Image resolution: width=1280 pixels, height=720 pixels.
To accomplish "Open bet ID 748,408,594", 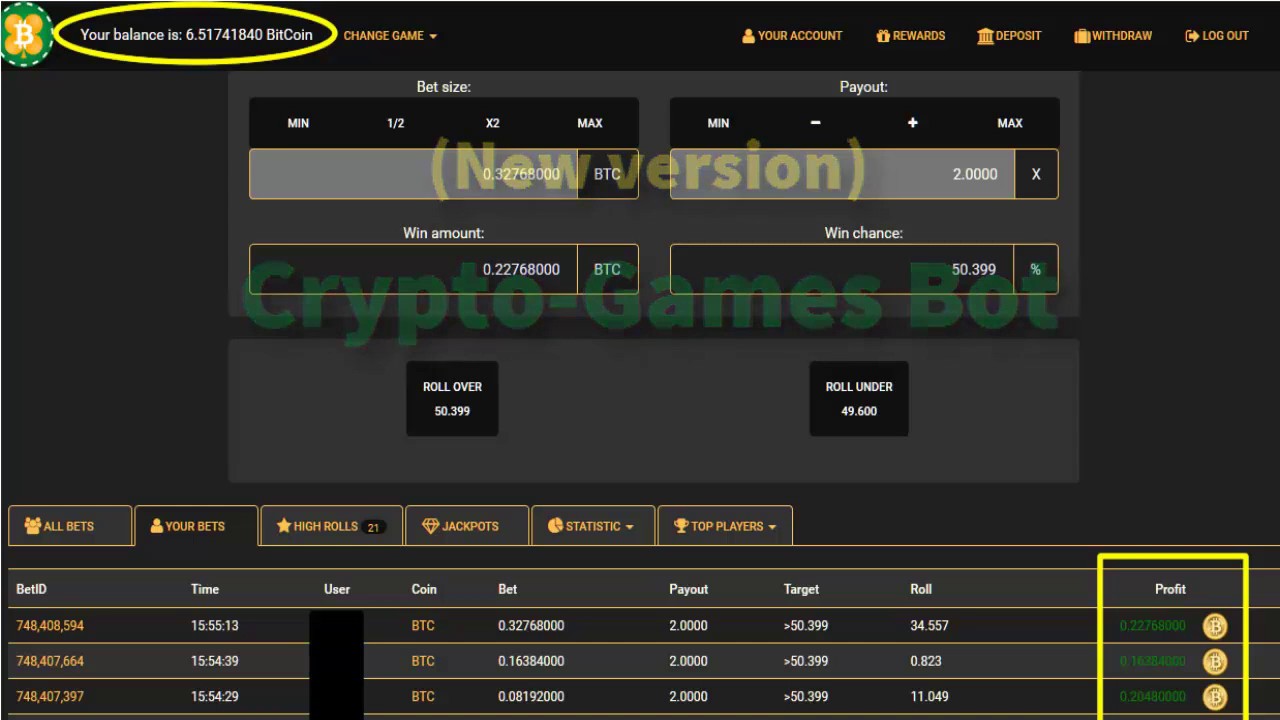I will [50, 626].
